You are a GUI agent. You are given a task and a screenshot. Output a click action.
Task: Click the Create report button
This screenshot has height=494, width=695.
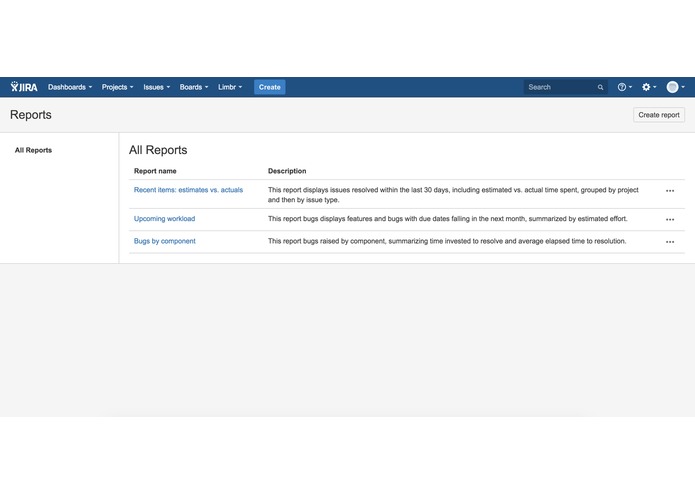coord(659,115)
